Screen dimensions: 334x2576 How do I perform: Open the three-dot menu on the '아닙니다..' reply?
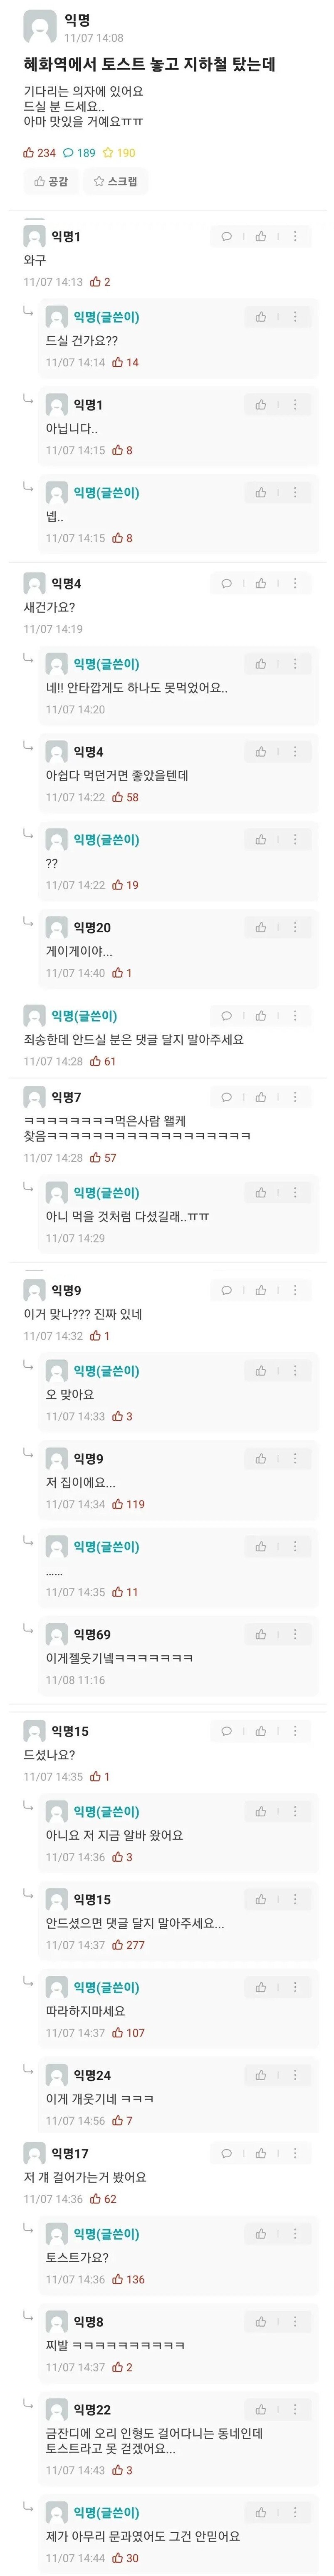[294, 405]
